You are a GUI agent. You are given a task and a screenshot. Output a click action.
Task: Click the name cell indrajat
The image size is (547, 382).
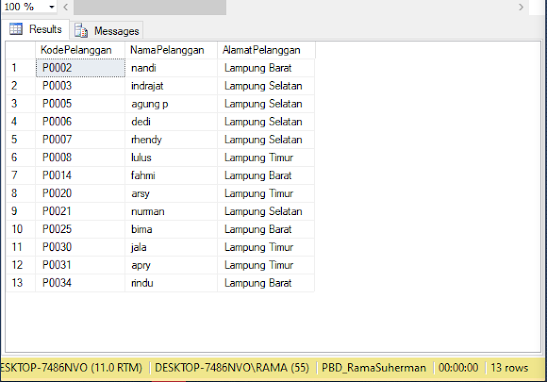pos(171,86)
